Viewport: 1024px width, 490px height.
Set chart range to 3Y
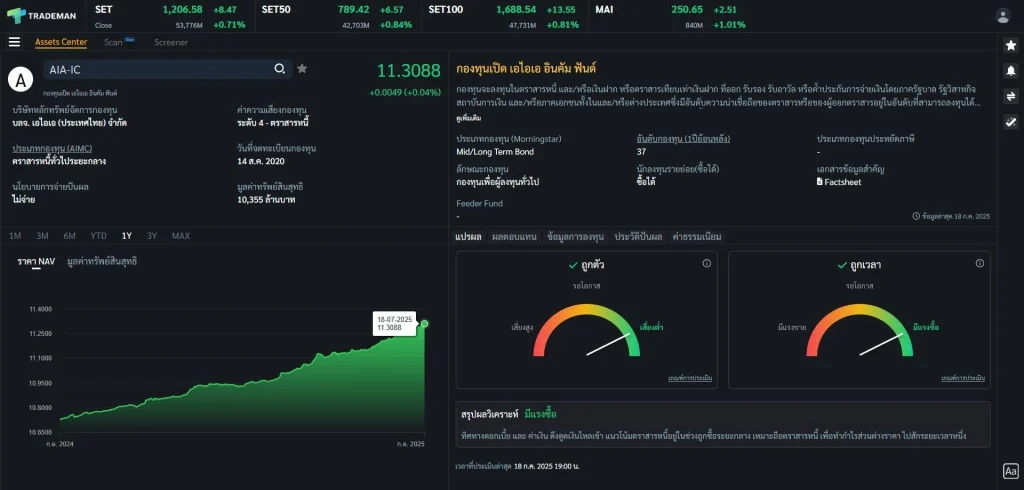click(x=152, y=236)
